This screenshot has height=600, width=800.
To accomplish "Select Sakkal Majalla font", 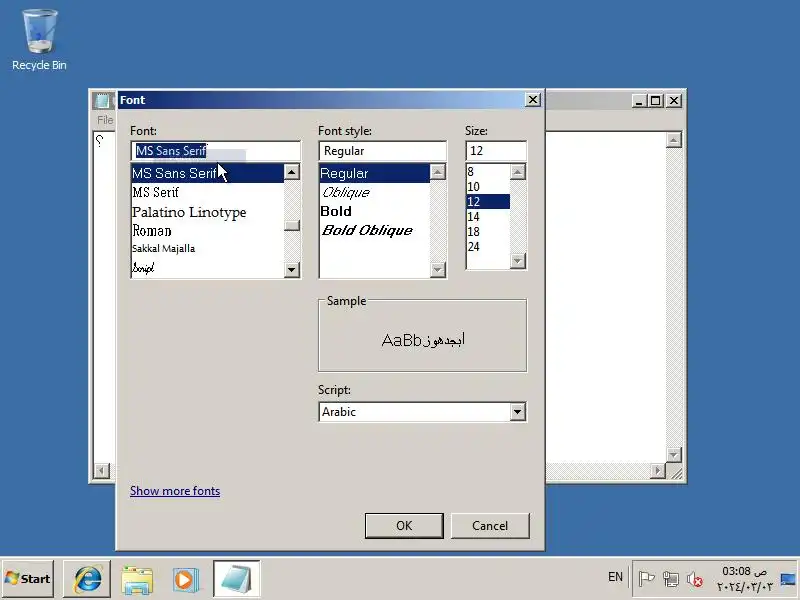I will 207,248.
